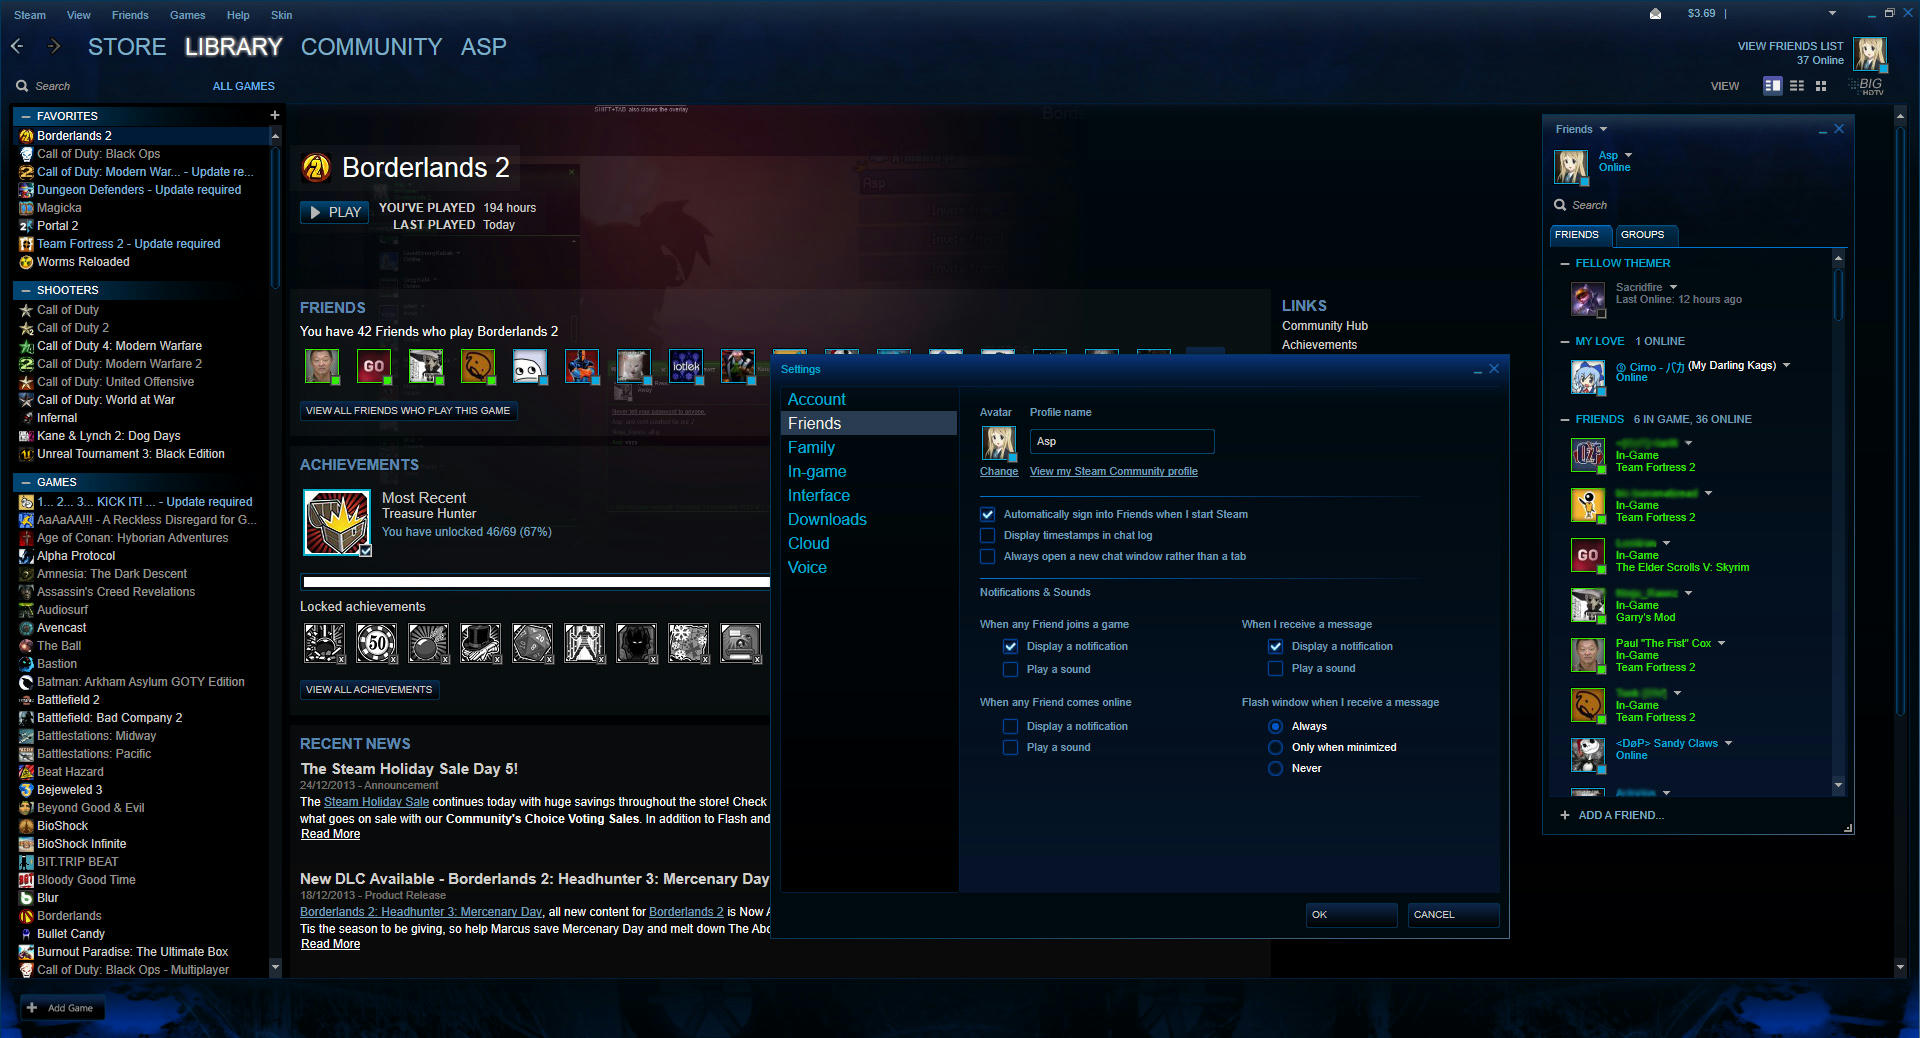This screenshot has height=1038, width=1920.
Task: Launch Big Picture mode
Action: [1867, 86]
